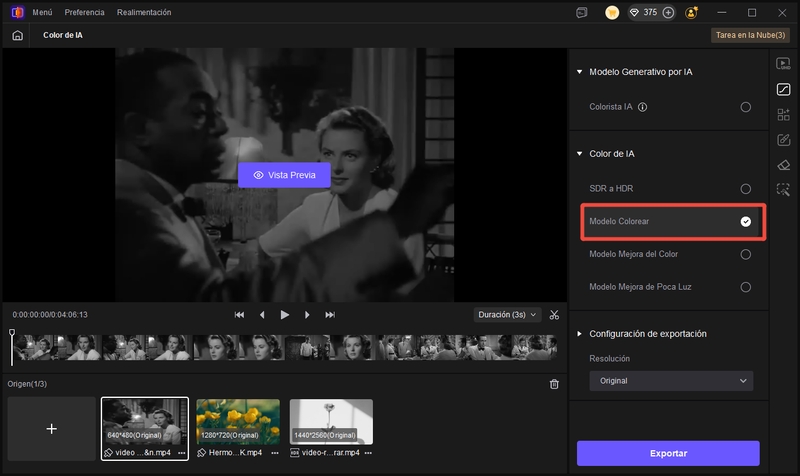800x476 pixels.
Task: Select the Colorista IA radio button
Action: [745, 107]
